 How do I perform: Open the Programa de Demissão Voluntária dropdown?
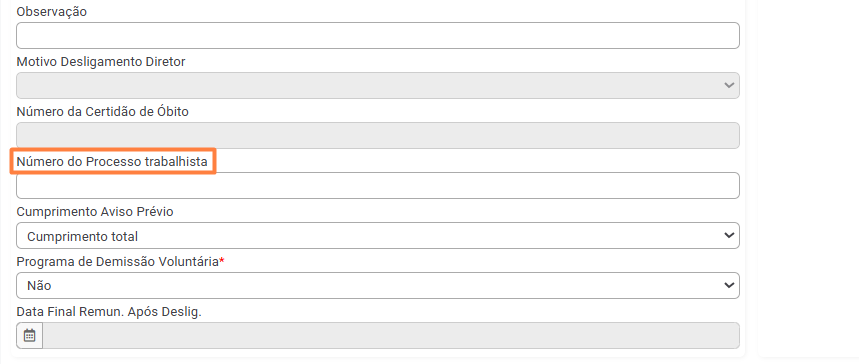[x=377, y=286]
